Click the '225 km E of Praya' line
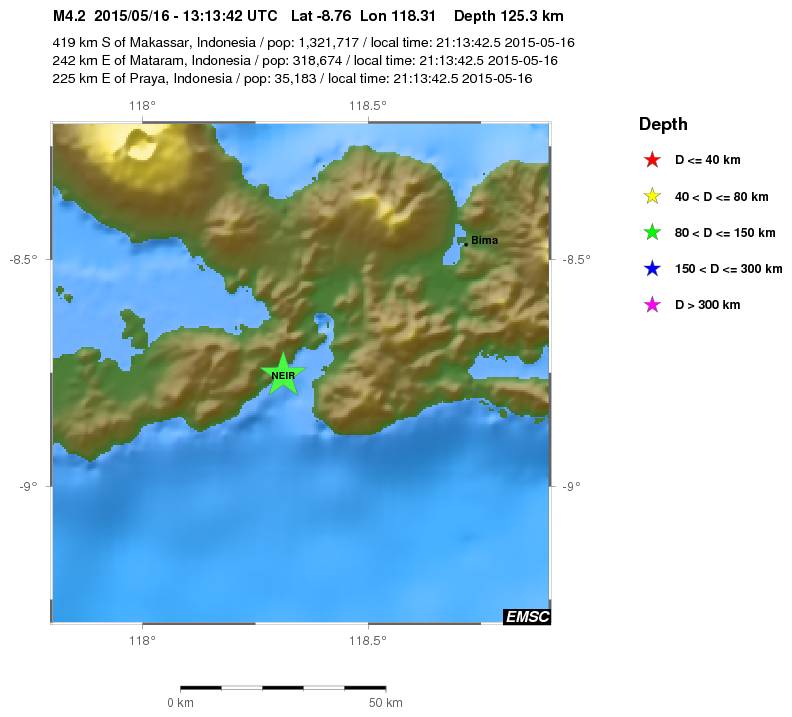This screenshot has width=792, height=717. pos(292,79)
